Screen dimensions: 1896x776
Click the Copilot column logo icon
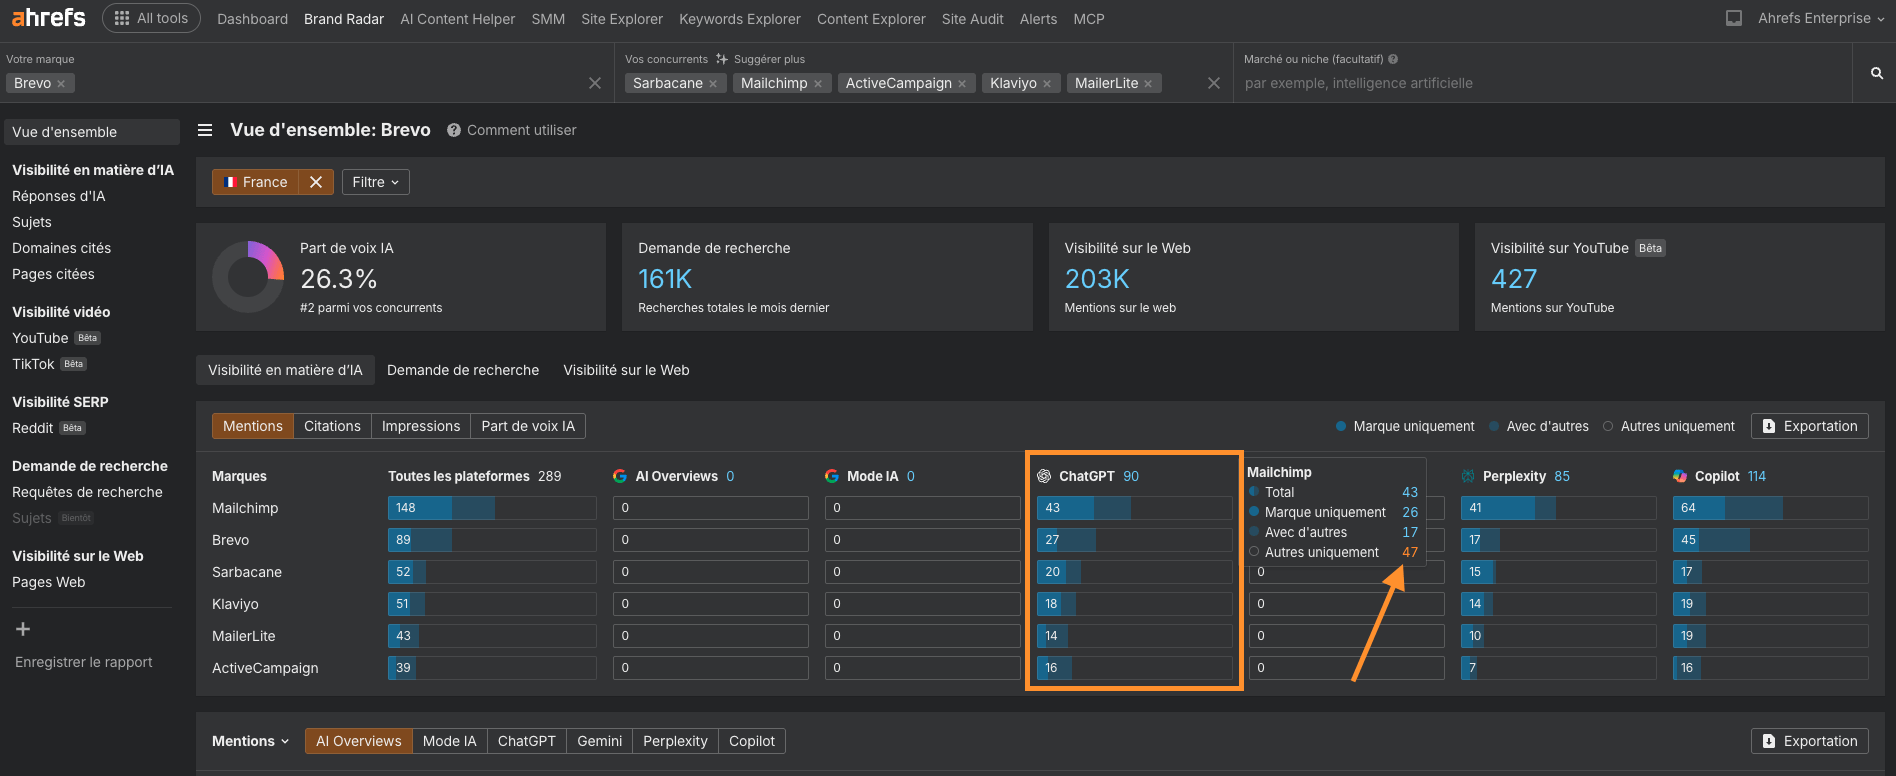(1680, 476)
